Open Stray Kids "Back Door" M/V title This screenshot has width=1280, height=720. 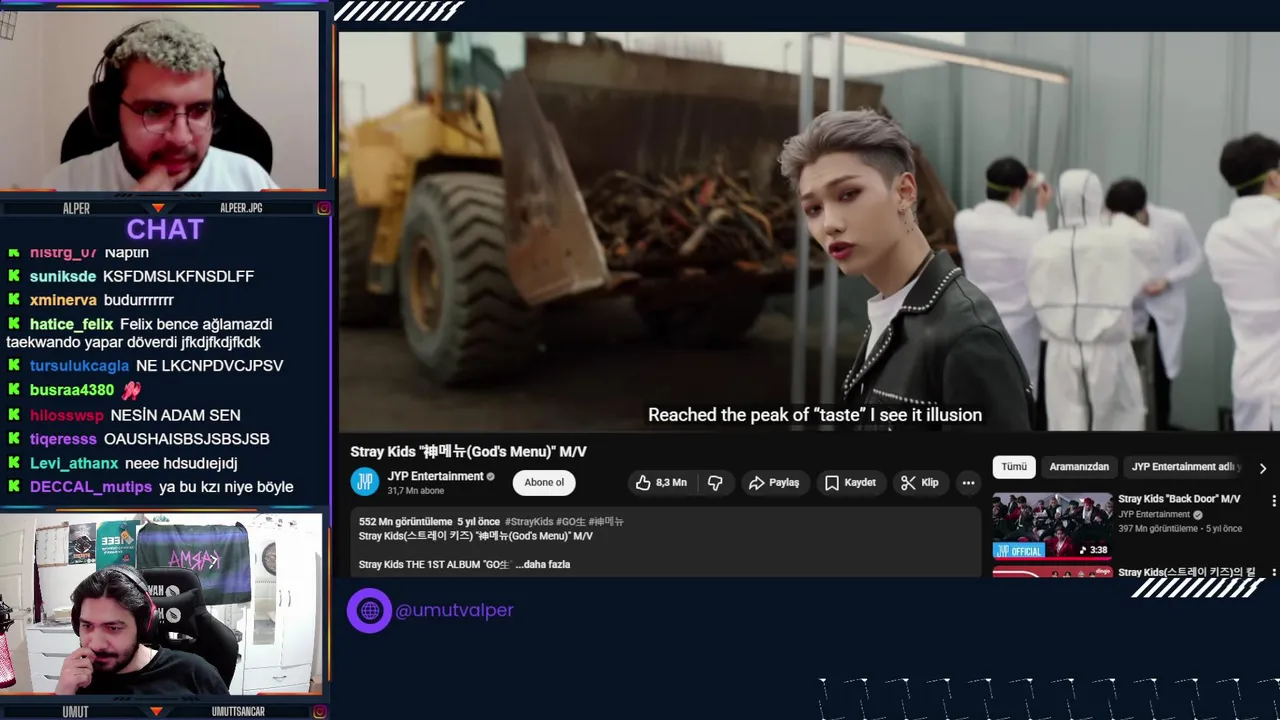click(1179, 498)
